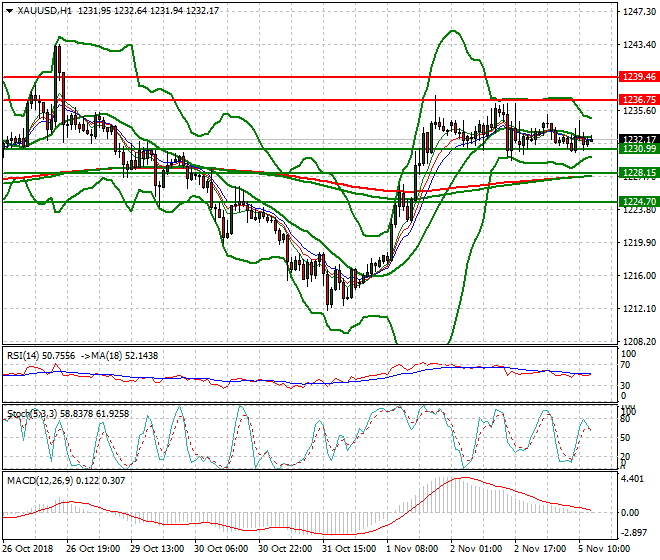Viewport: 660px width, 560px height.
Task: Select the green 1228.15 level label
Action: click(639, 173)
